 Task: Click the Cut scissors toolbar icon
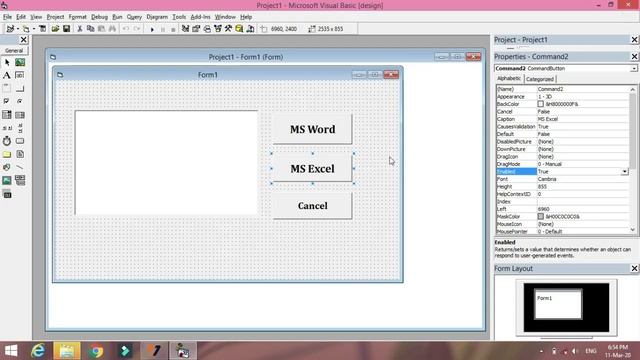tap(80, 29)
